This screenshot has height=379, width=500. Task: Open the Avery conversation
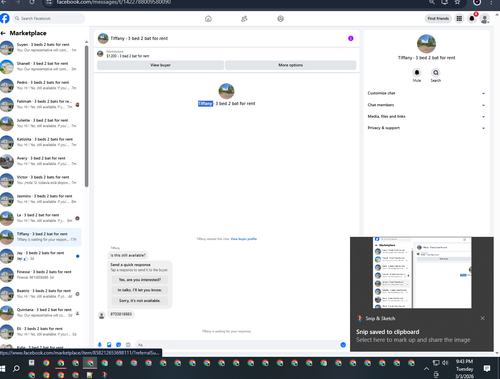point(41,161)
